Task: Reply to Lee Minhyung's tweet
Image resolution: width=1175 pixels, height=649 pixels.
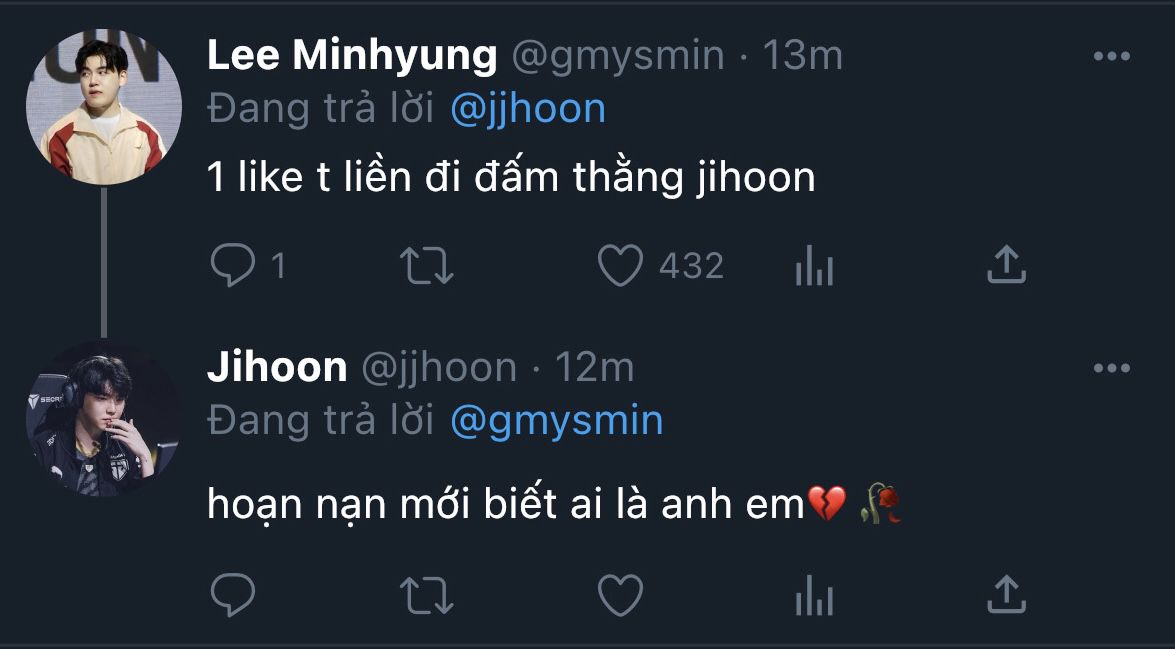Action: click(233, 266)
